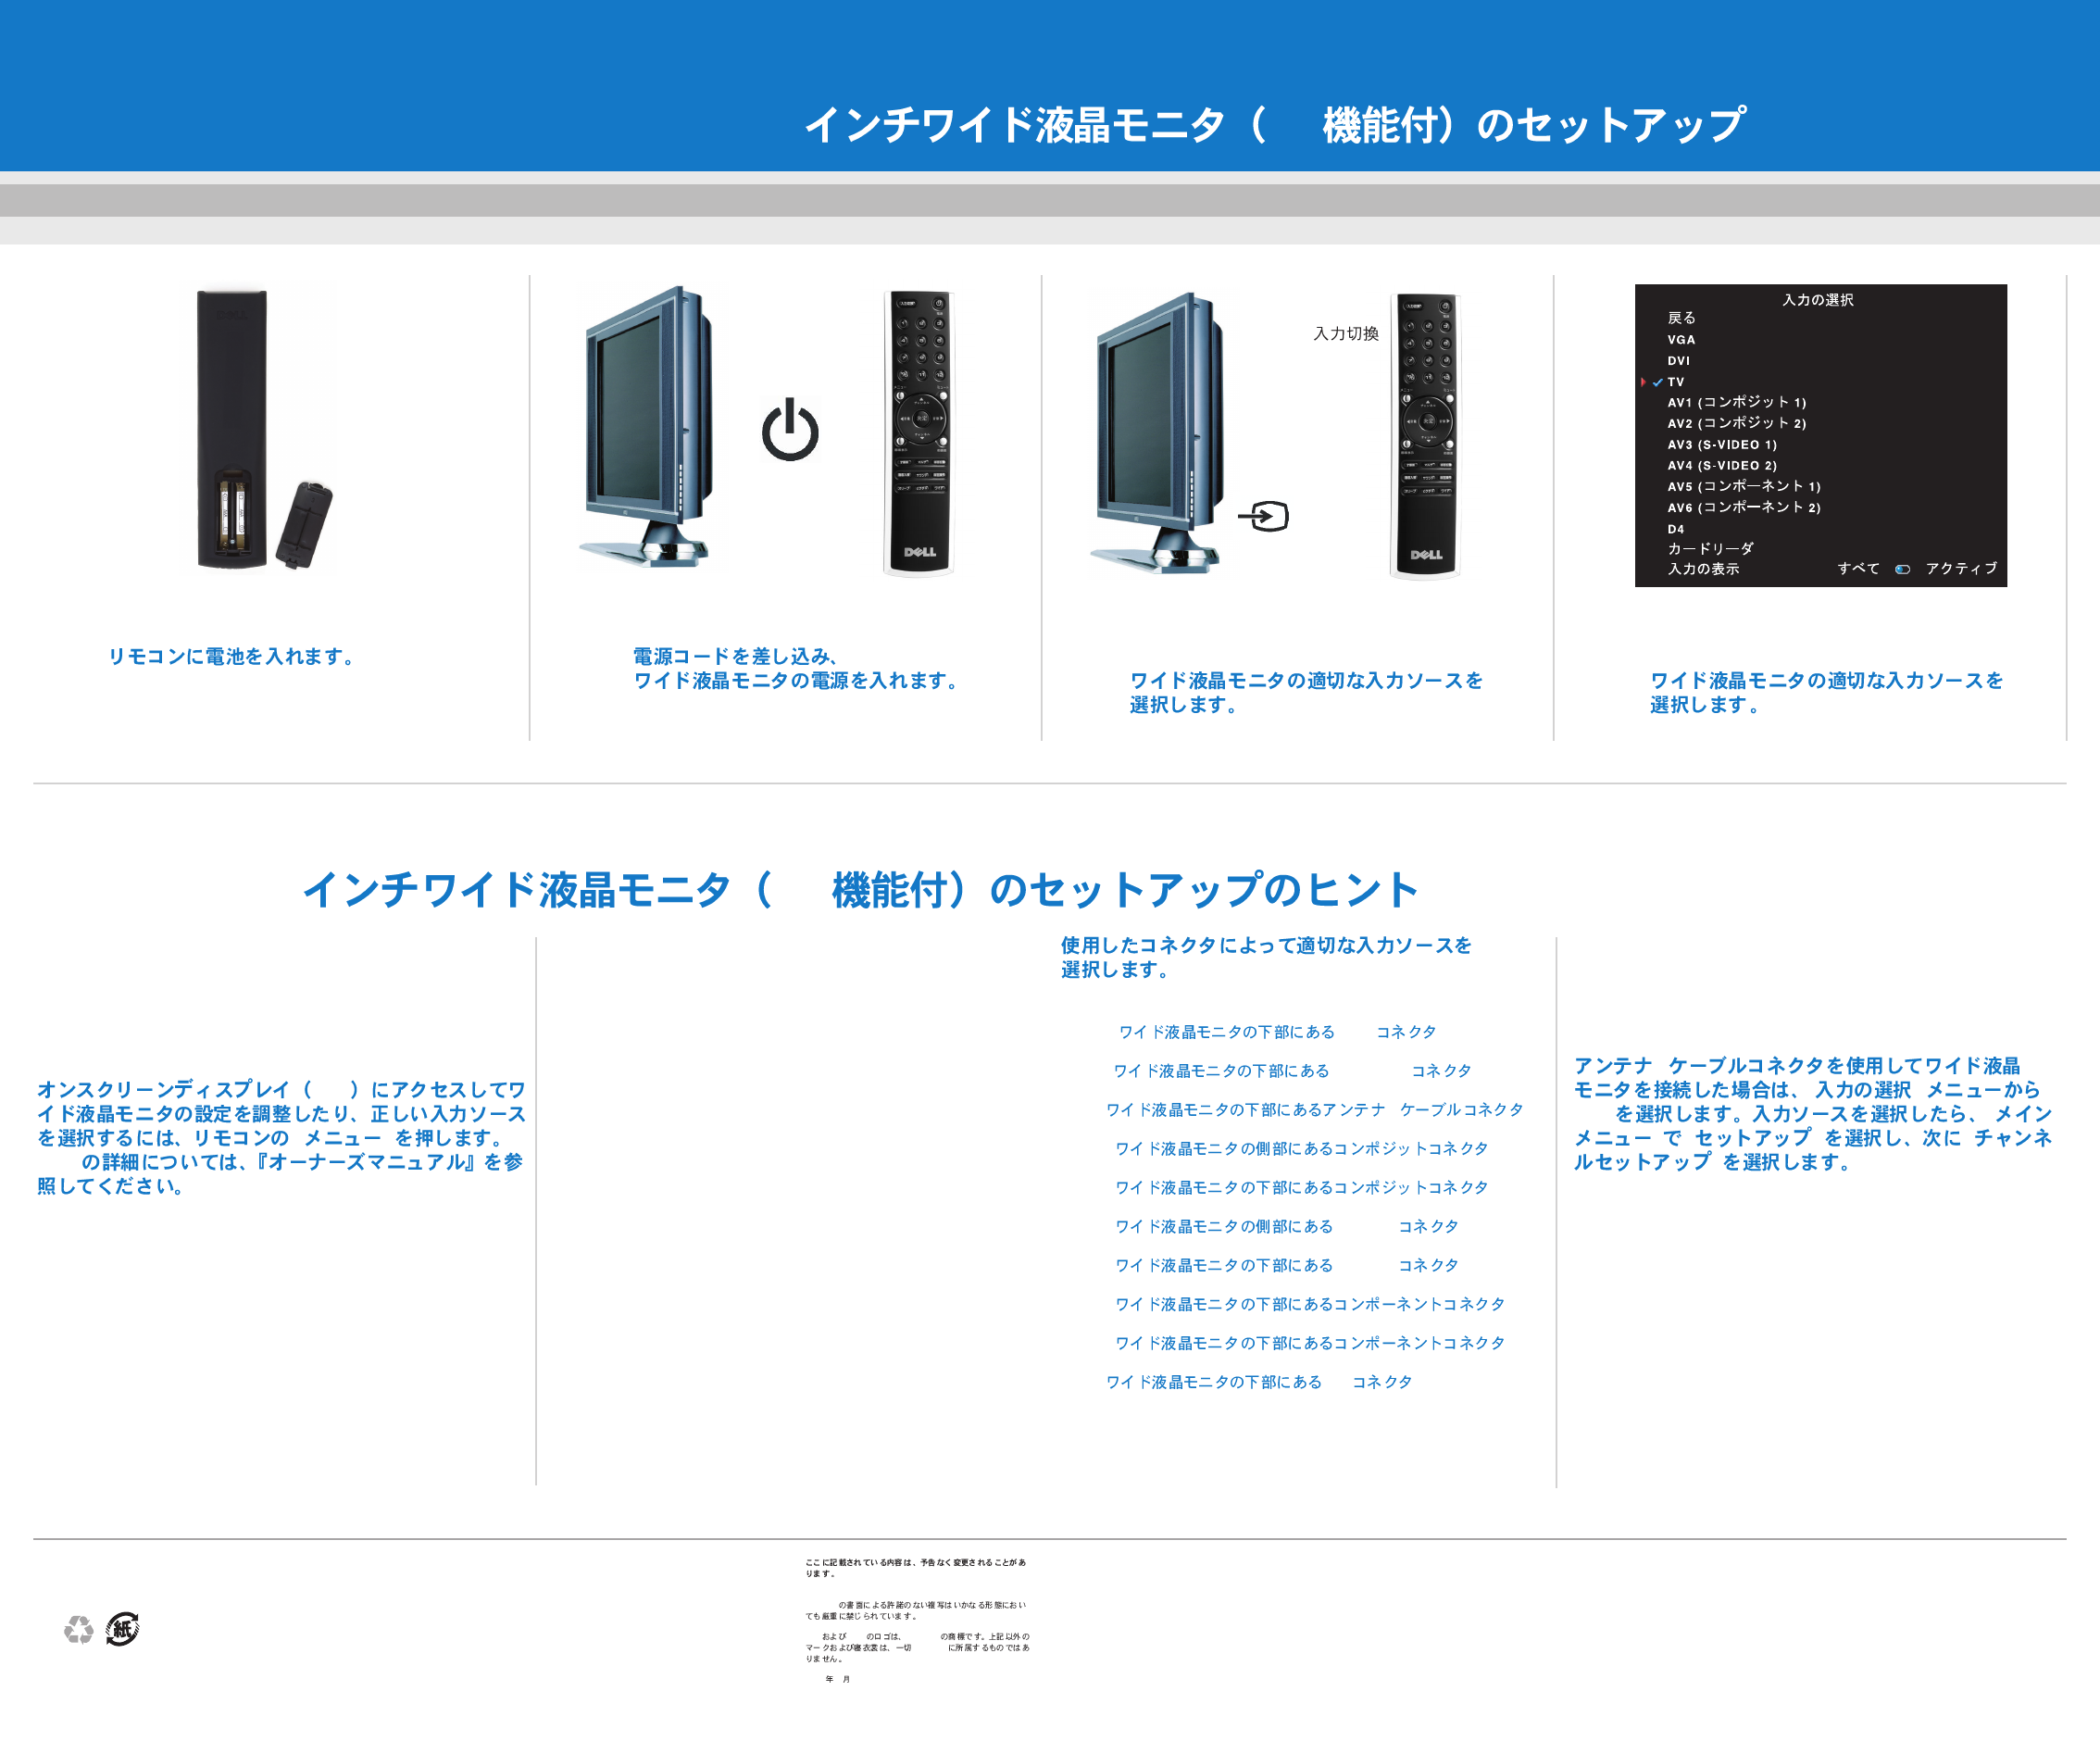
Task: Click the DELL logo on first remote
Action: coord(919,552)
